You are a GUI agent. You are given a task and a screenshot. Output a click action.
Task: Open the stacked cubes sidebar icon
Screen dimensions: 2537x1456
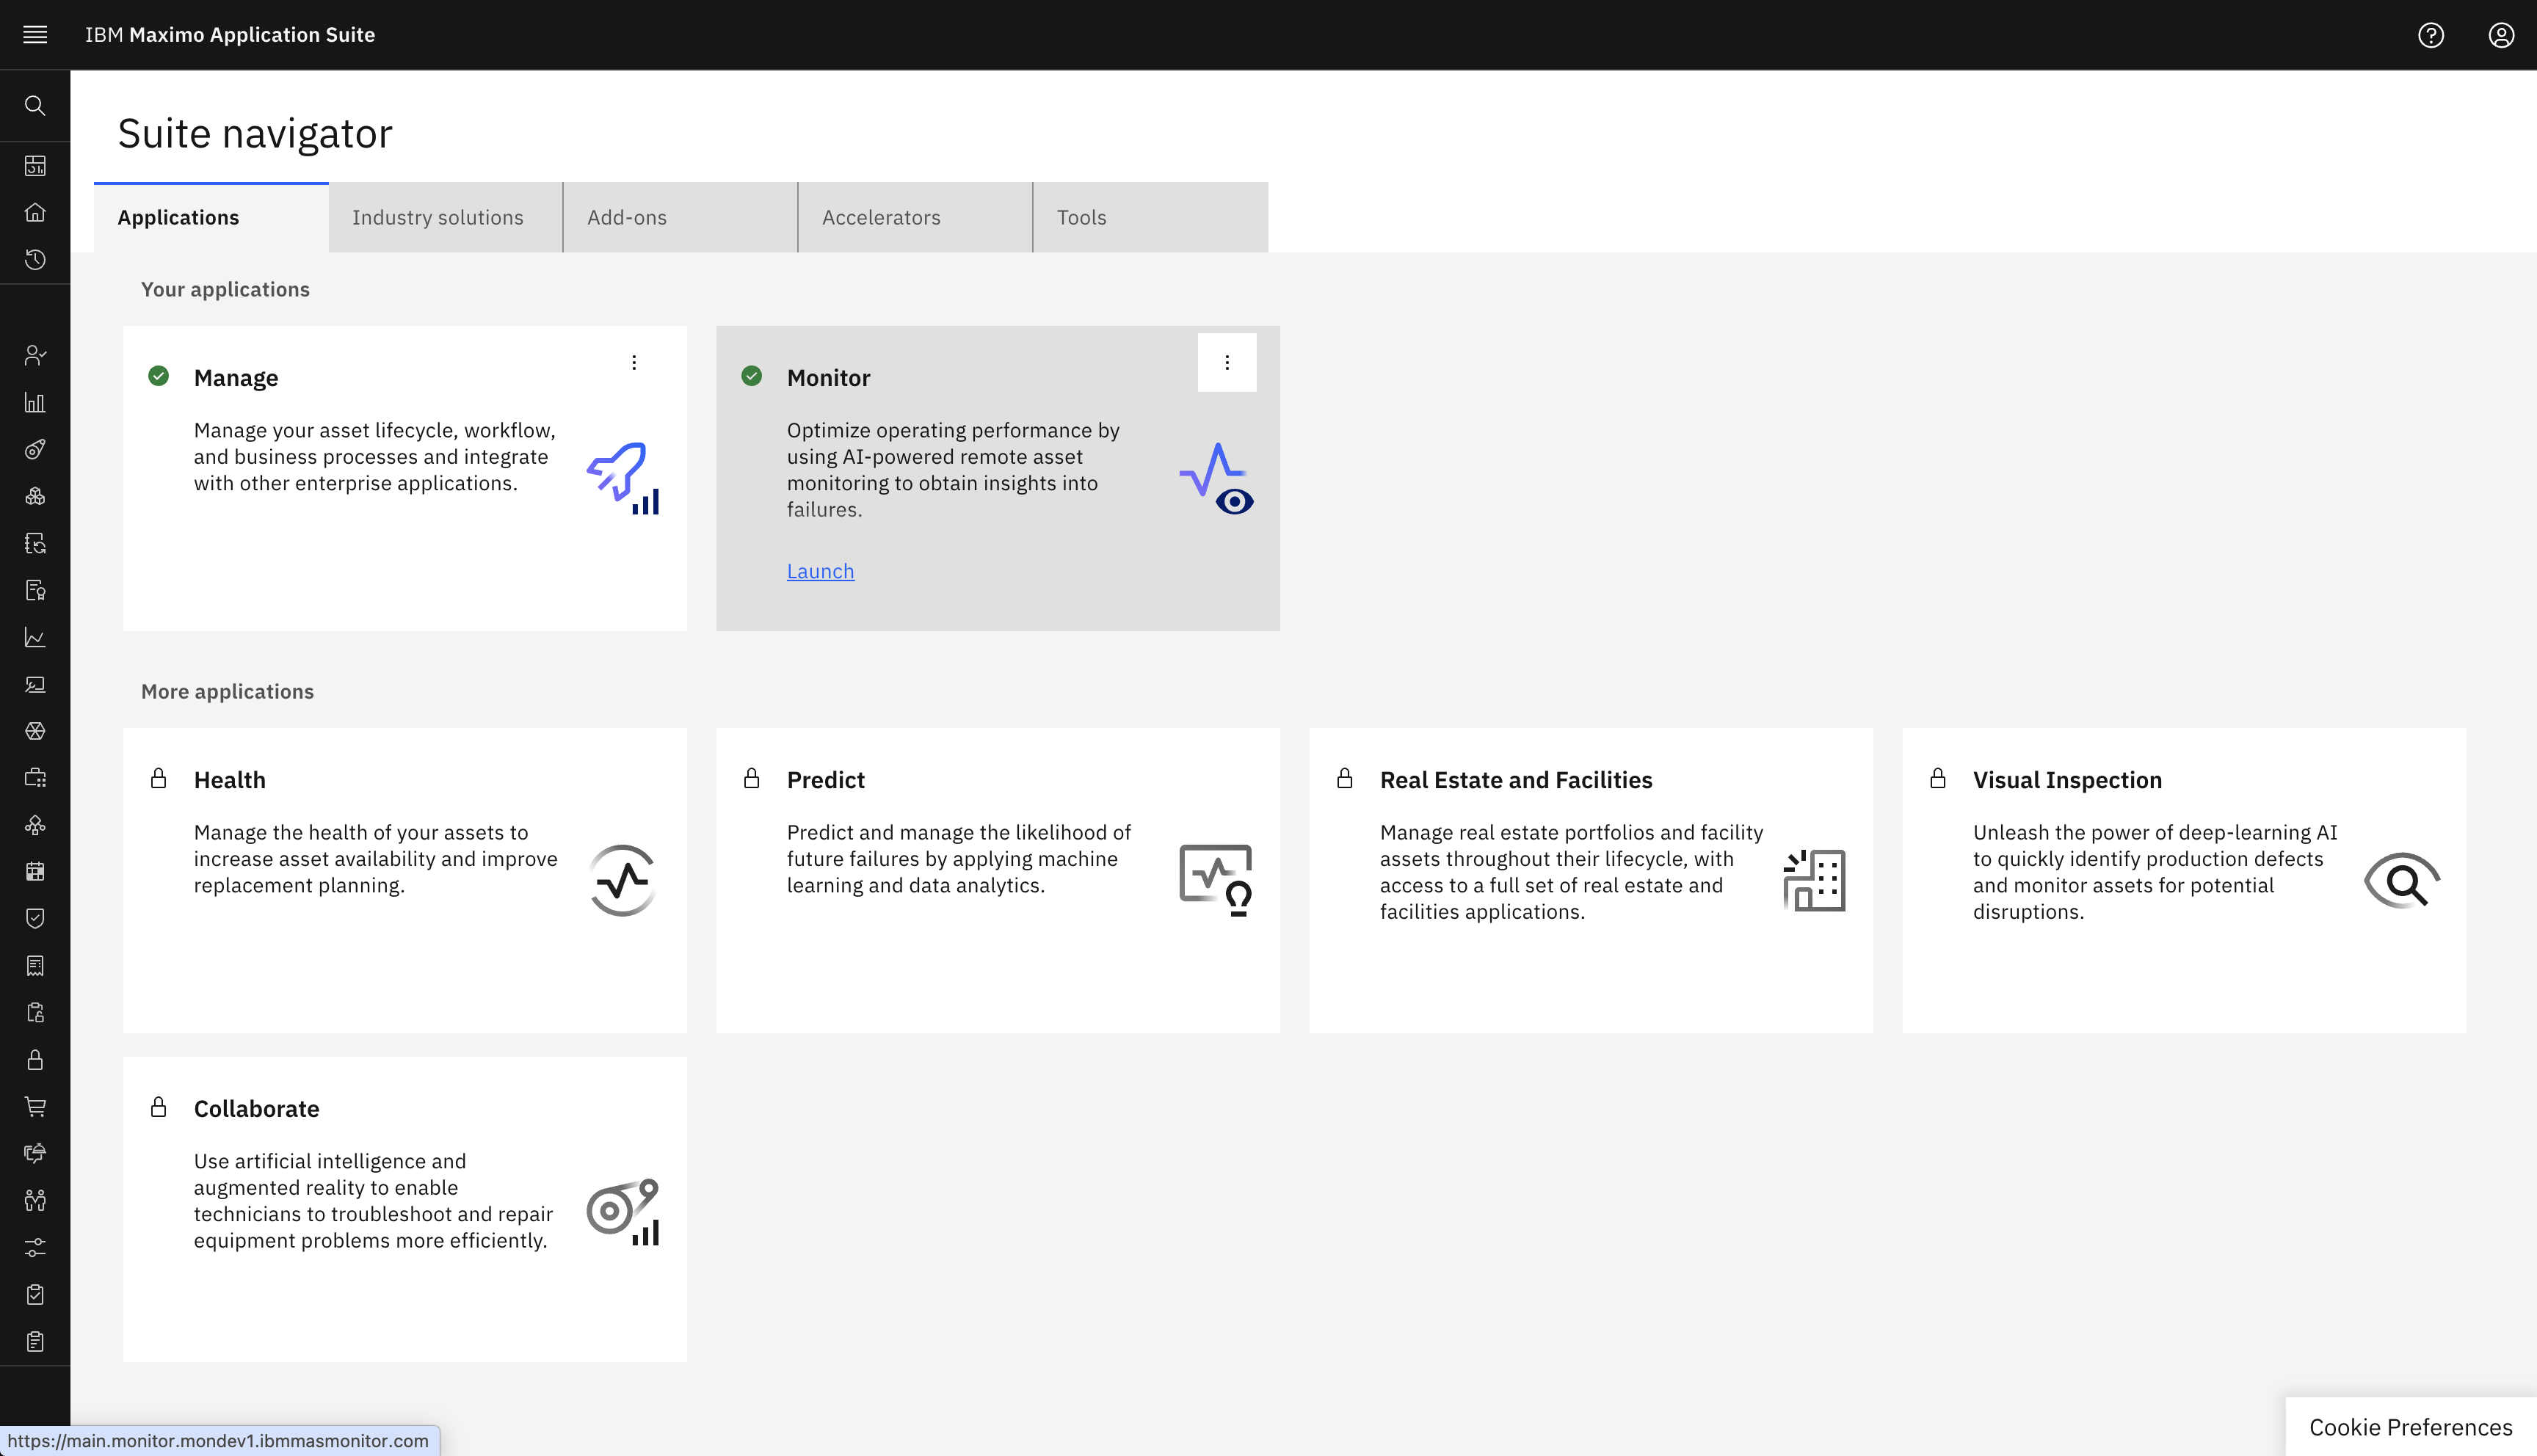(x=35, y=496)
